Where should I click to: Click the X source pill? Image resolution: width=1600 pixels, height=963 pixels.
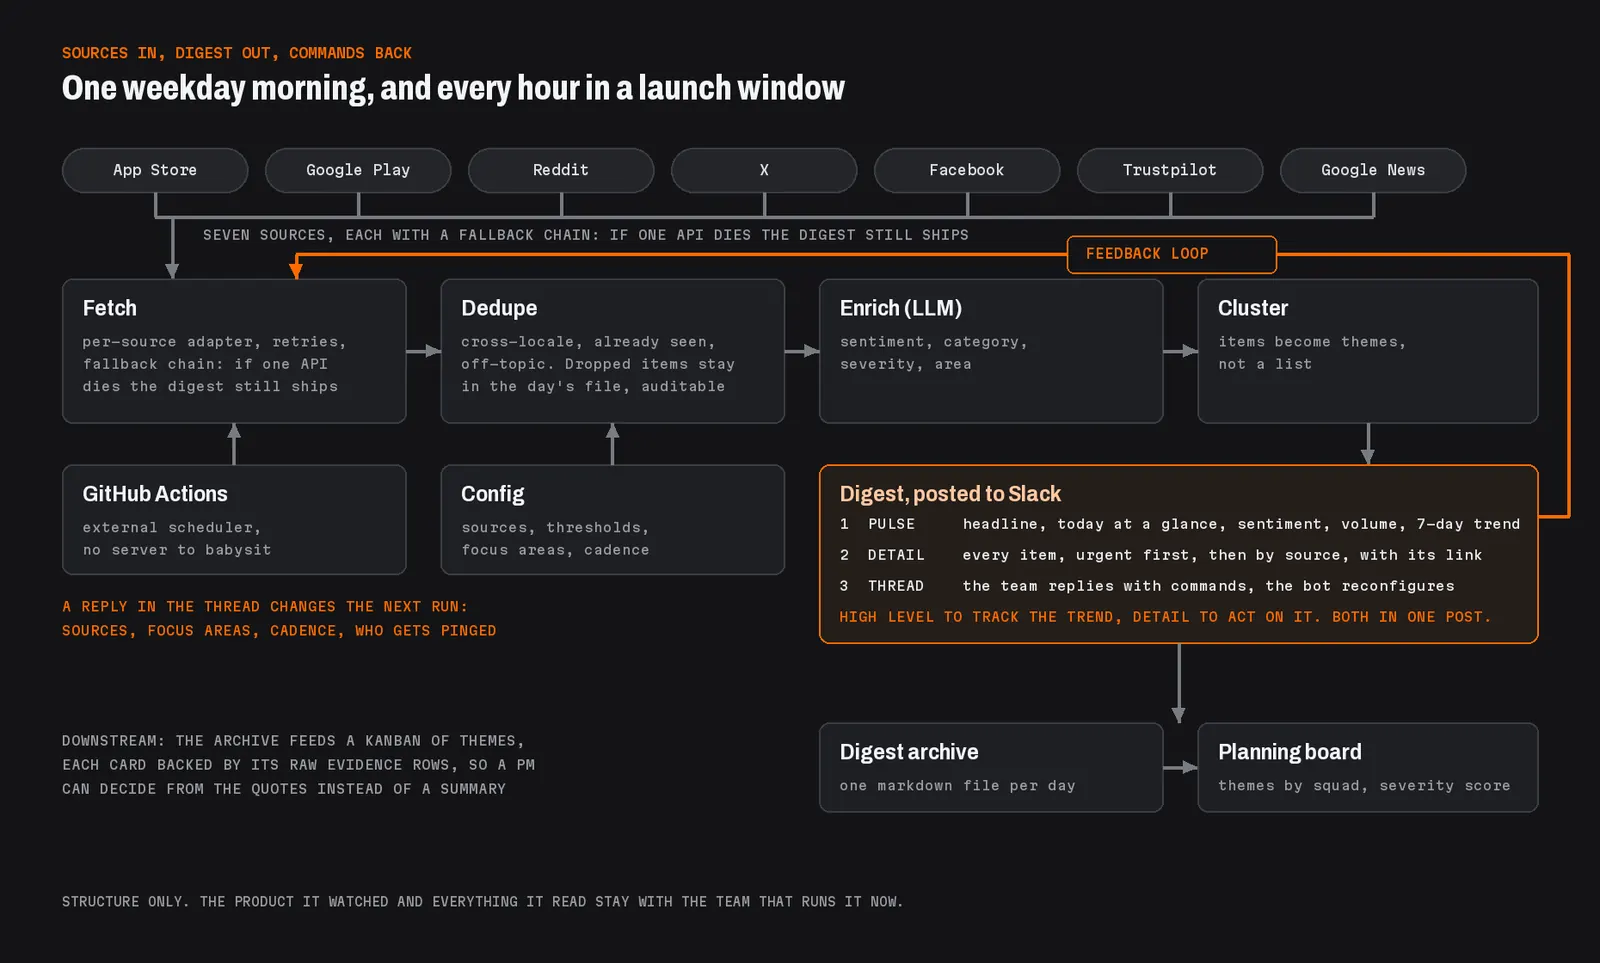(764, 170)
